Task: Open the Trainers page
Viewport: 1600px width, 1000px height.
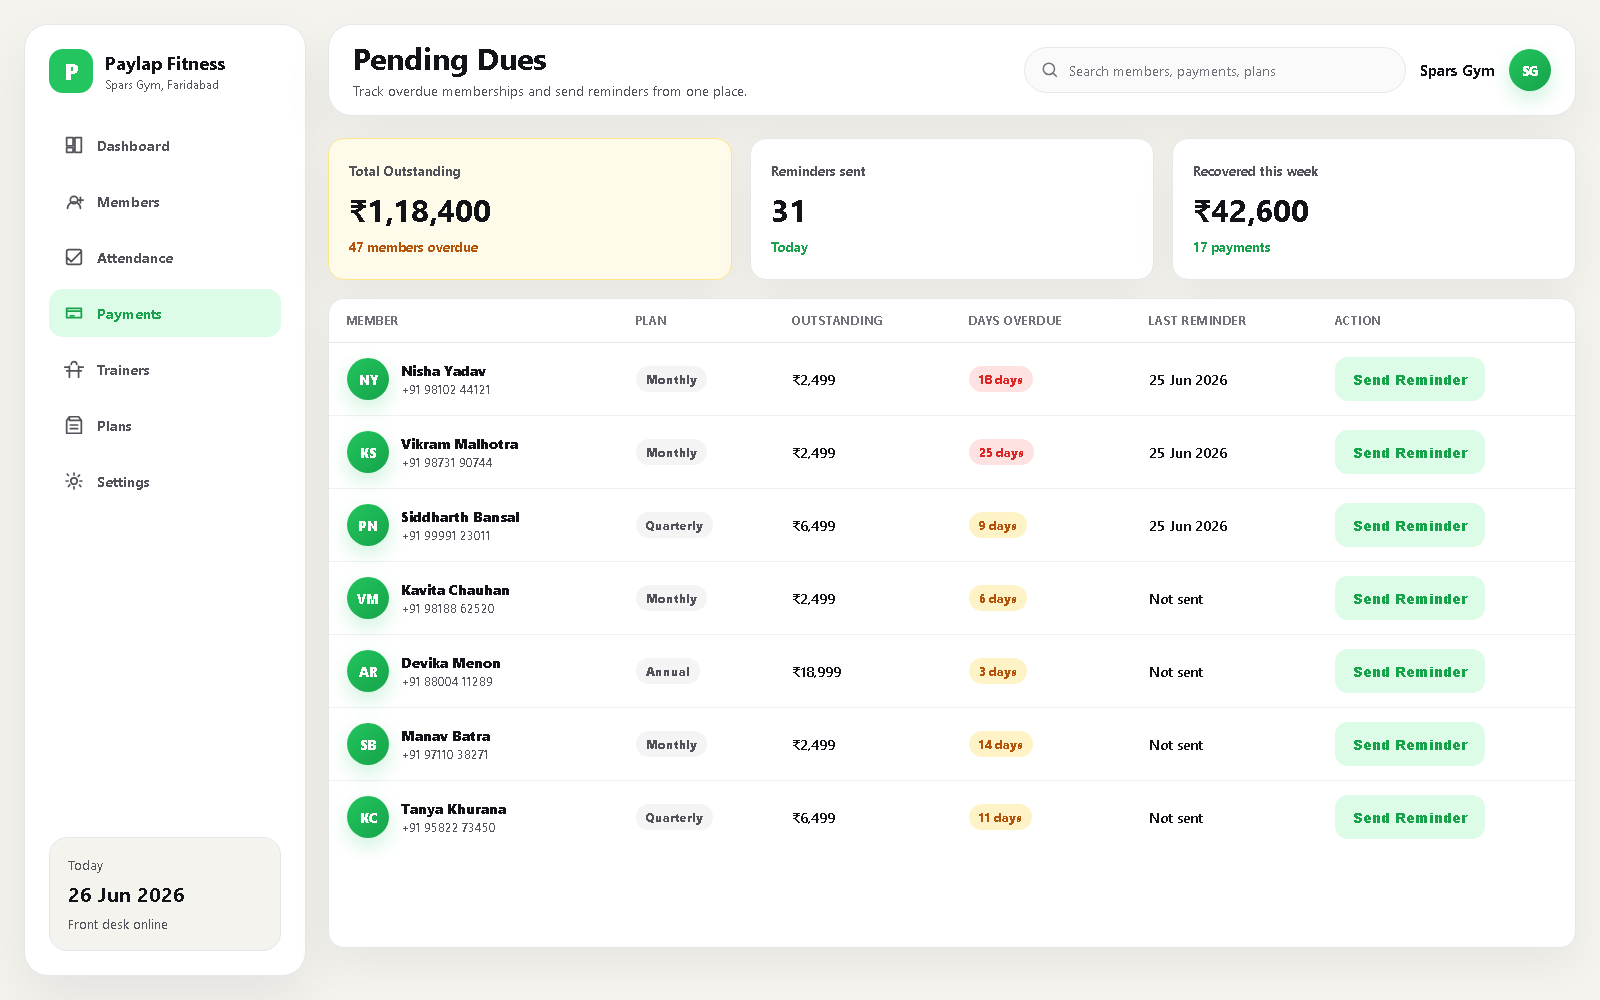Action: point(165,369)
